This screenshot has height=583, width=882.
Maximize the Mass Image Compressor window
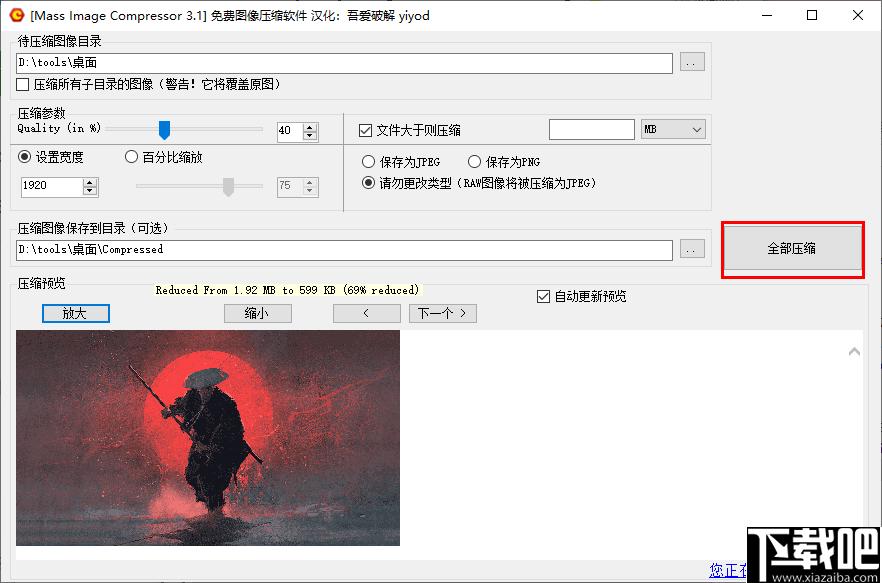[x=812, y=15]
